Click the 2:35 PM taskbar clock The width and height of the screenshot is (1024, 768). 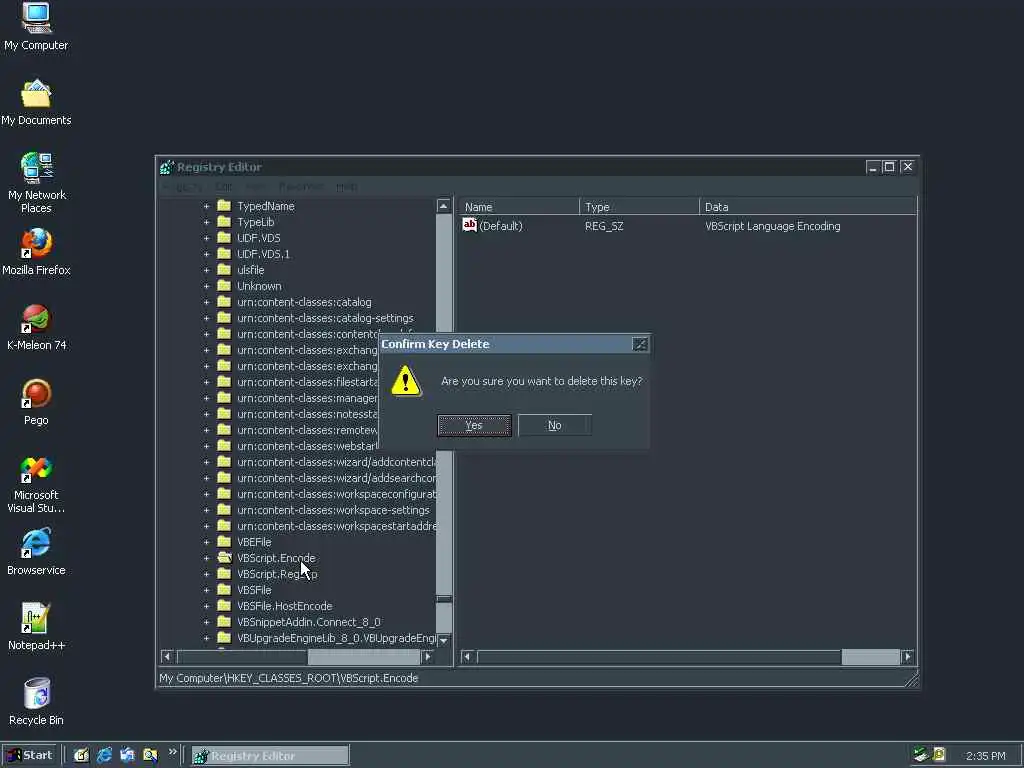point(986,756)
